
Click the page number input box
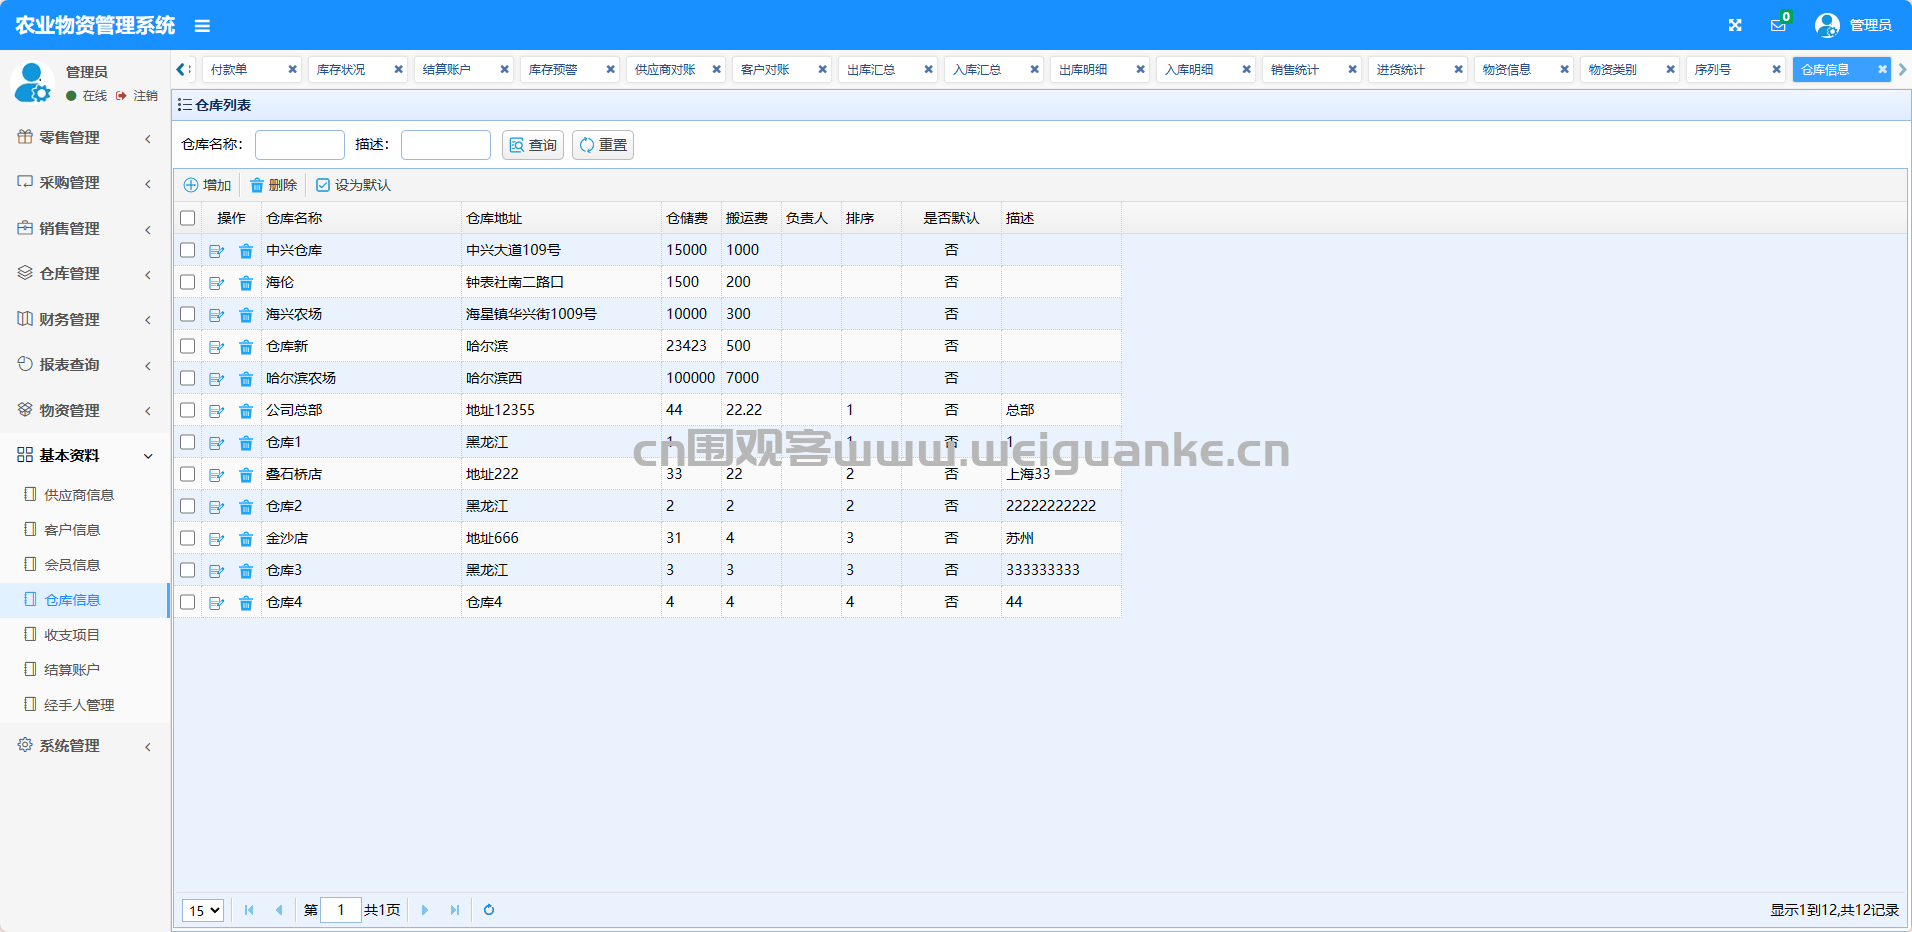[341, 910]
